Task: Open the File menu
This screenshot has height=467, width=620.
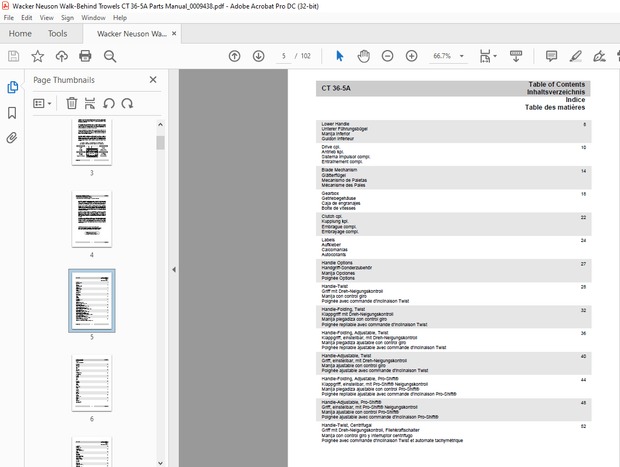Action: tap(9, 18)
